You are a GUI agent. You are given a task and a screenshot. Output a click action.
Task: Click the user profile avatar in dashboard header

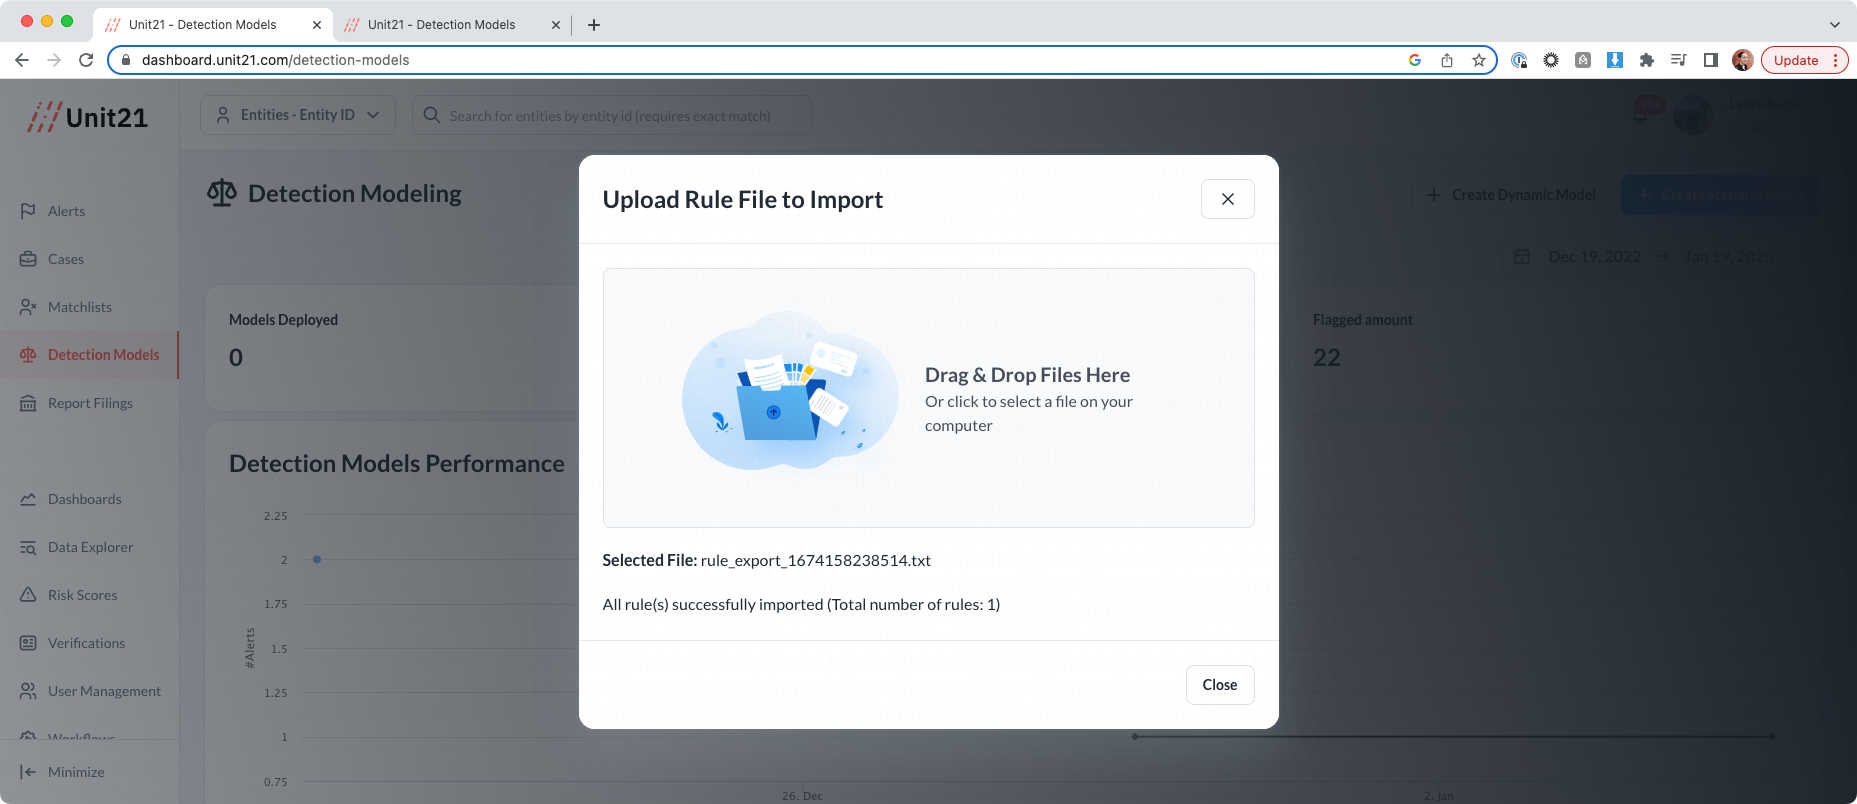(1693, 115)
